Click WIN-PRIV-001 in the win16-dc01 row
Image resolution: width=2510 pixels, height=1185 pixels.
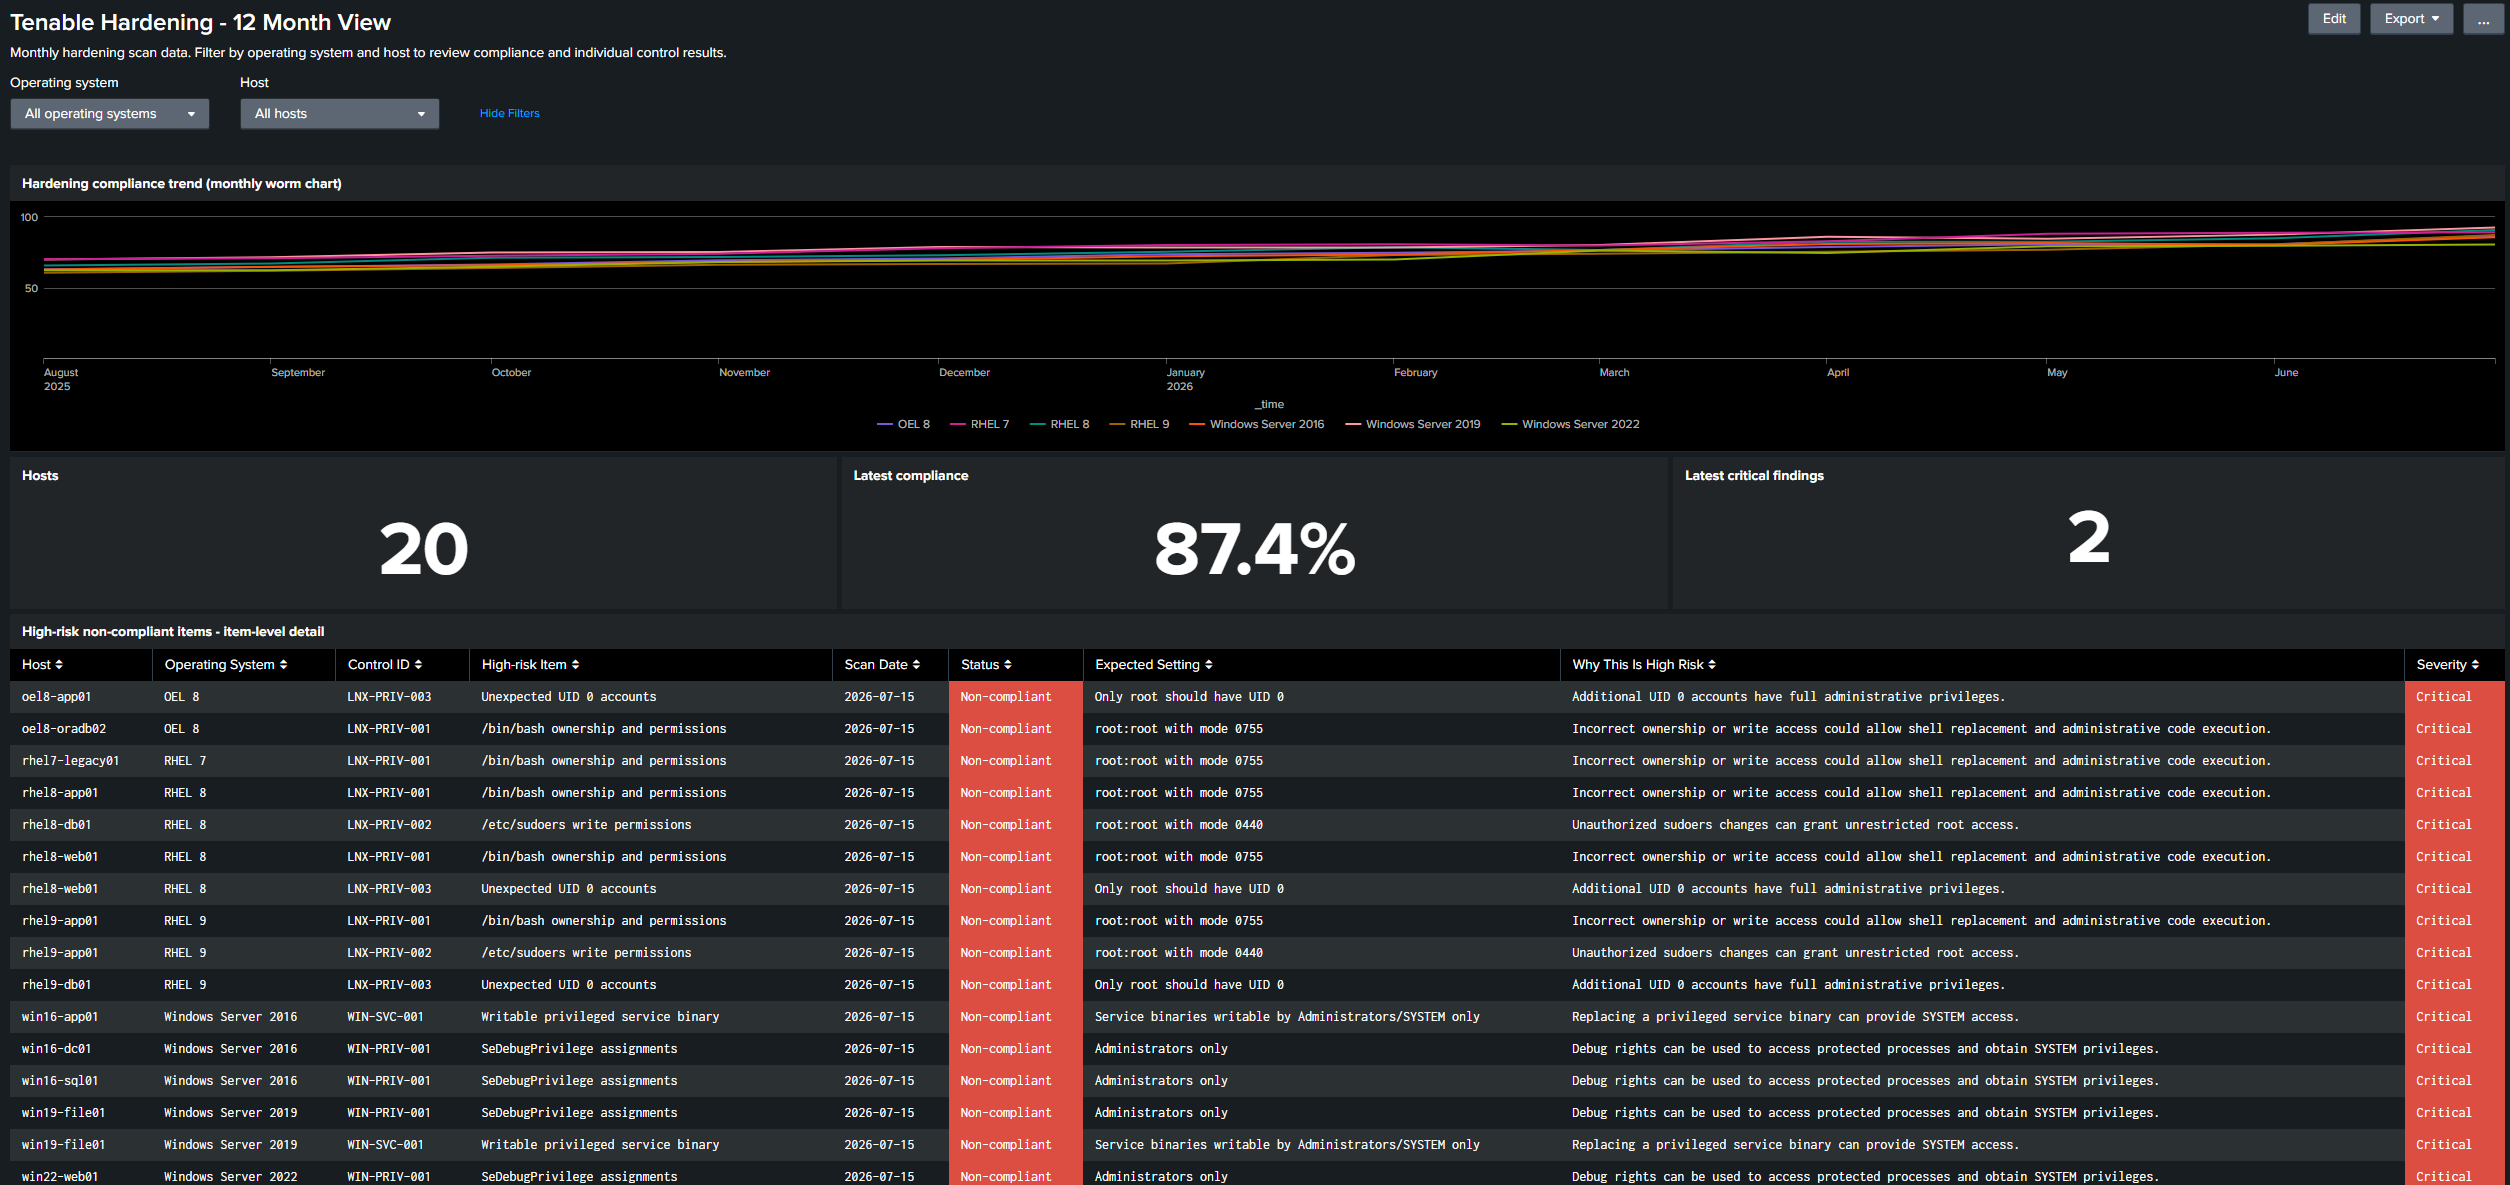[389, 1049]
